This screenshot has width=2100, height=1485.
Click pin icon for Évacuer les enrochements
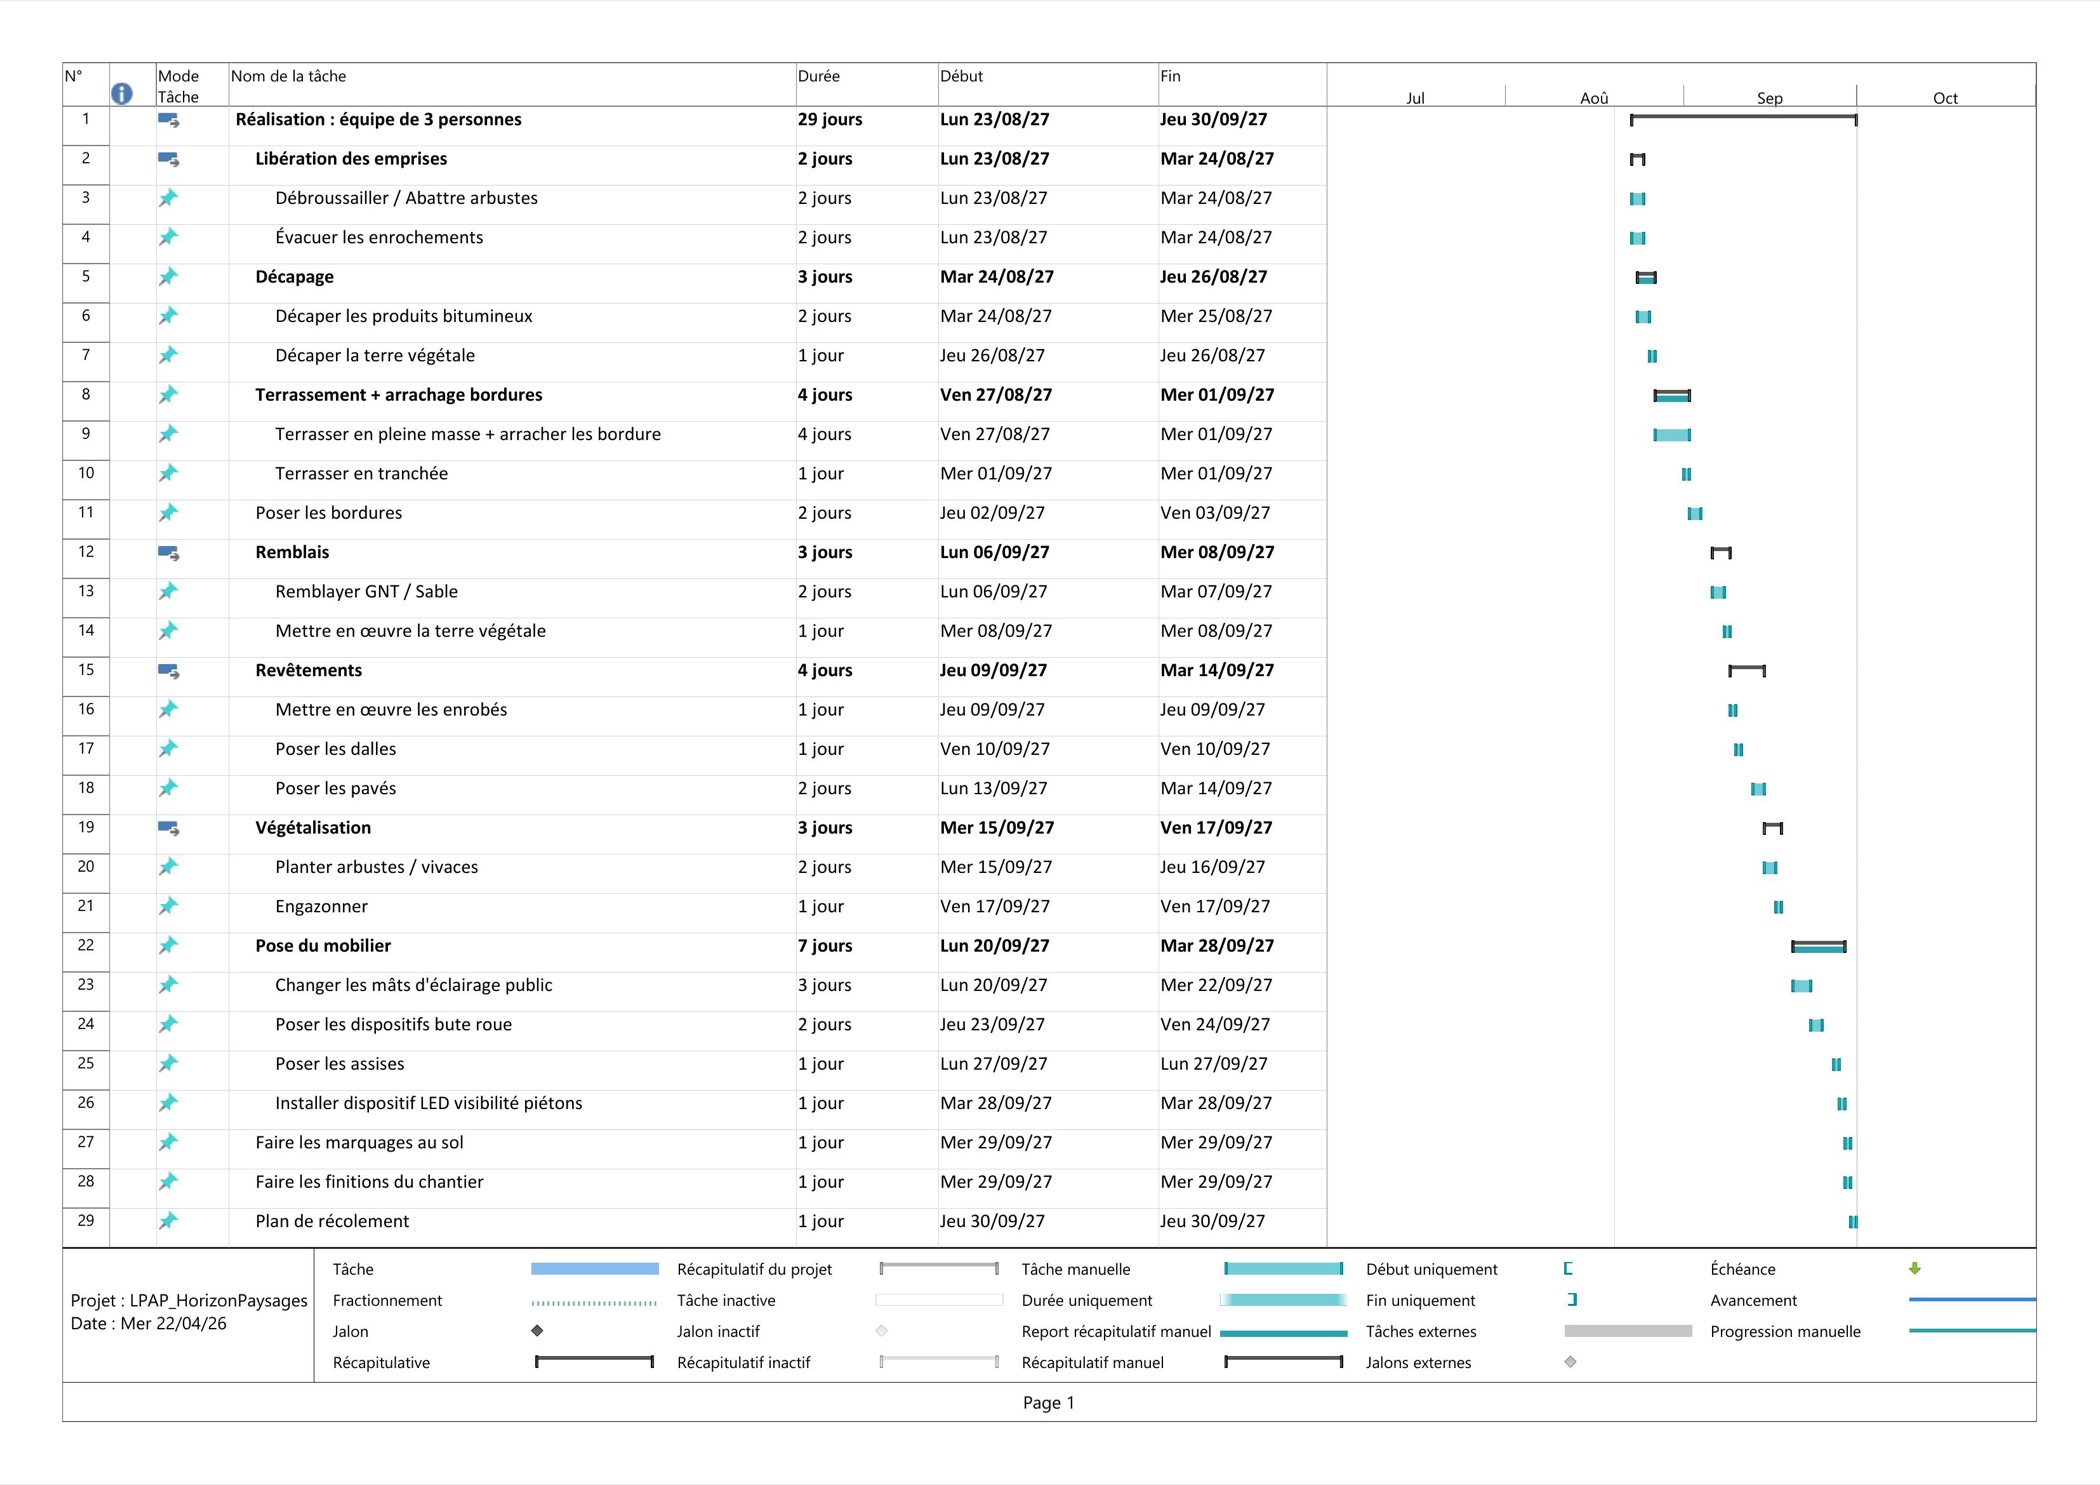coord(168,237)
